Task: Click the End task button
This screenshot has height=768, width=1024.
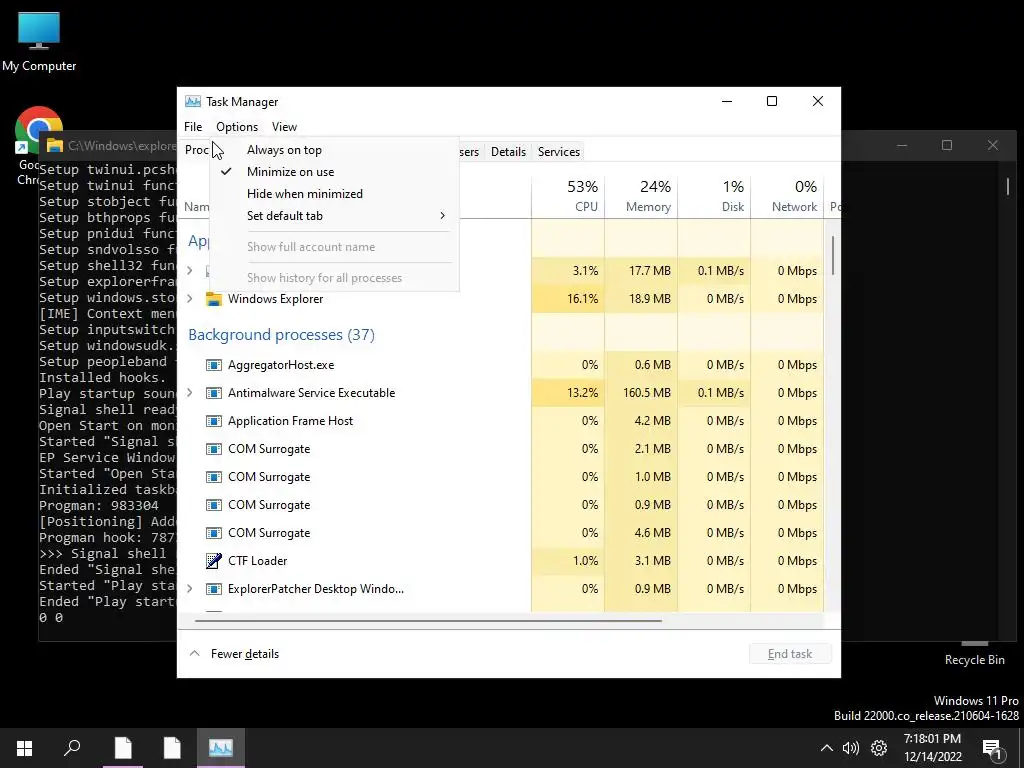Action: click(790, 654)
